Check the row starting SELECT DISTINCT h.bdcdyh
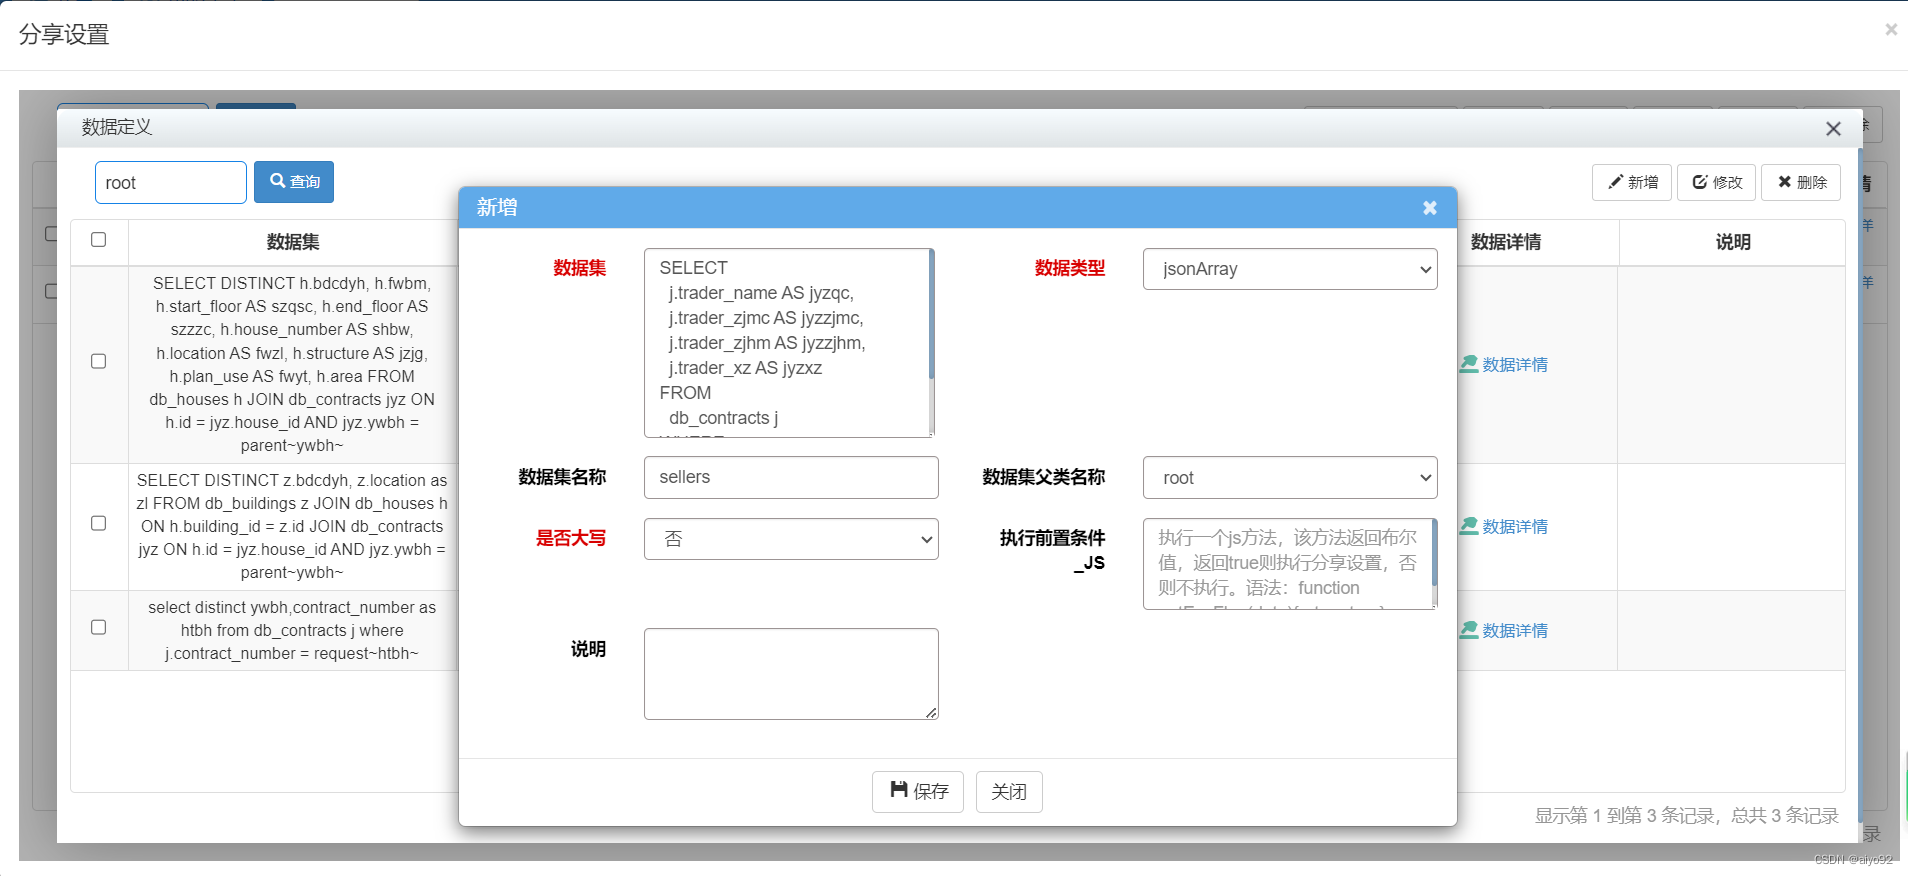Viewport: 1908px width, 876px height. 98,361
